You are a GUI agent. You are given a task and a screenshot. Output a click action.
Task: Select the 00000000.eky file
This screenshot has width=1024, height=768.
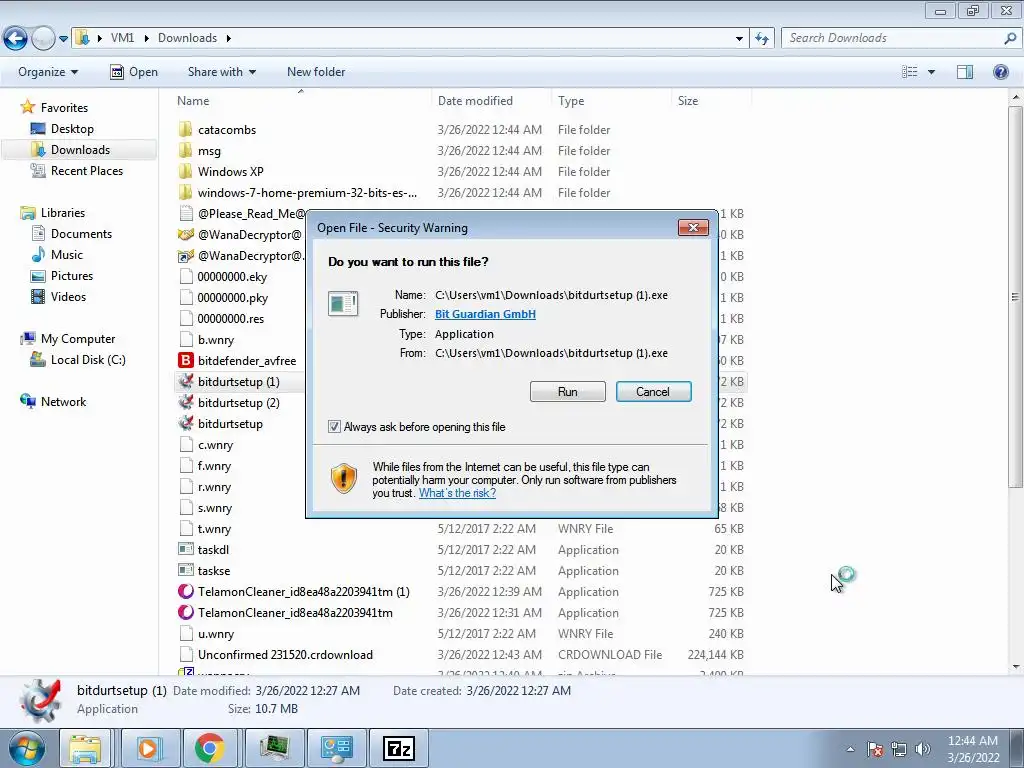pos(232,277)
